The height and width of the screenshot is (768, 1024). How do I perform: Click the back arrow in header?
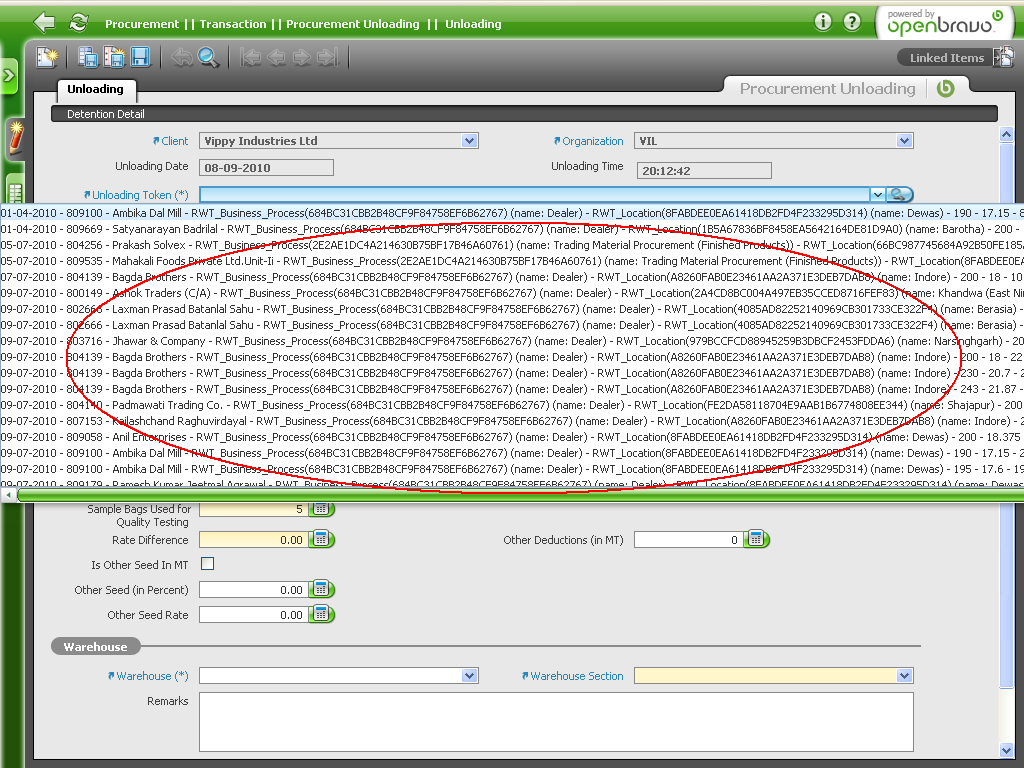(44, 22)
